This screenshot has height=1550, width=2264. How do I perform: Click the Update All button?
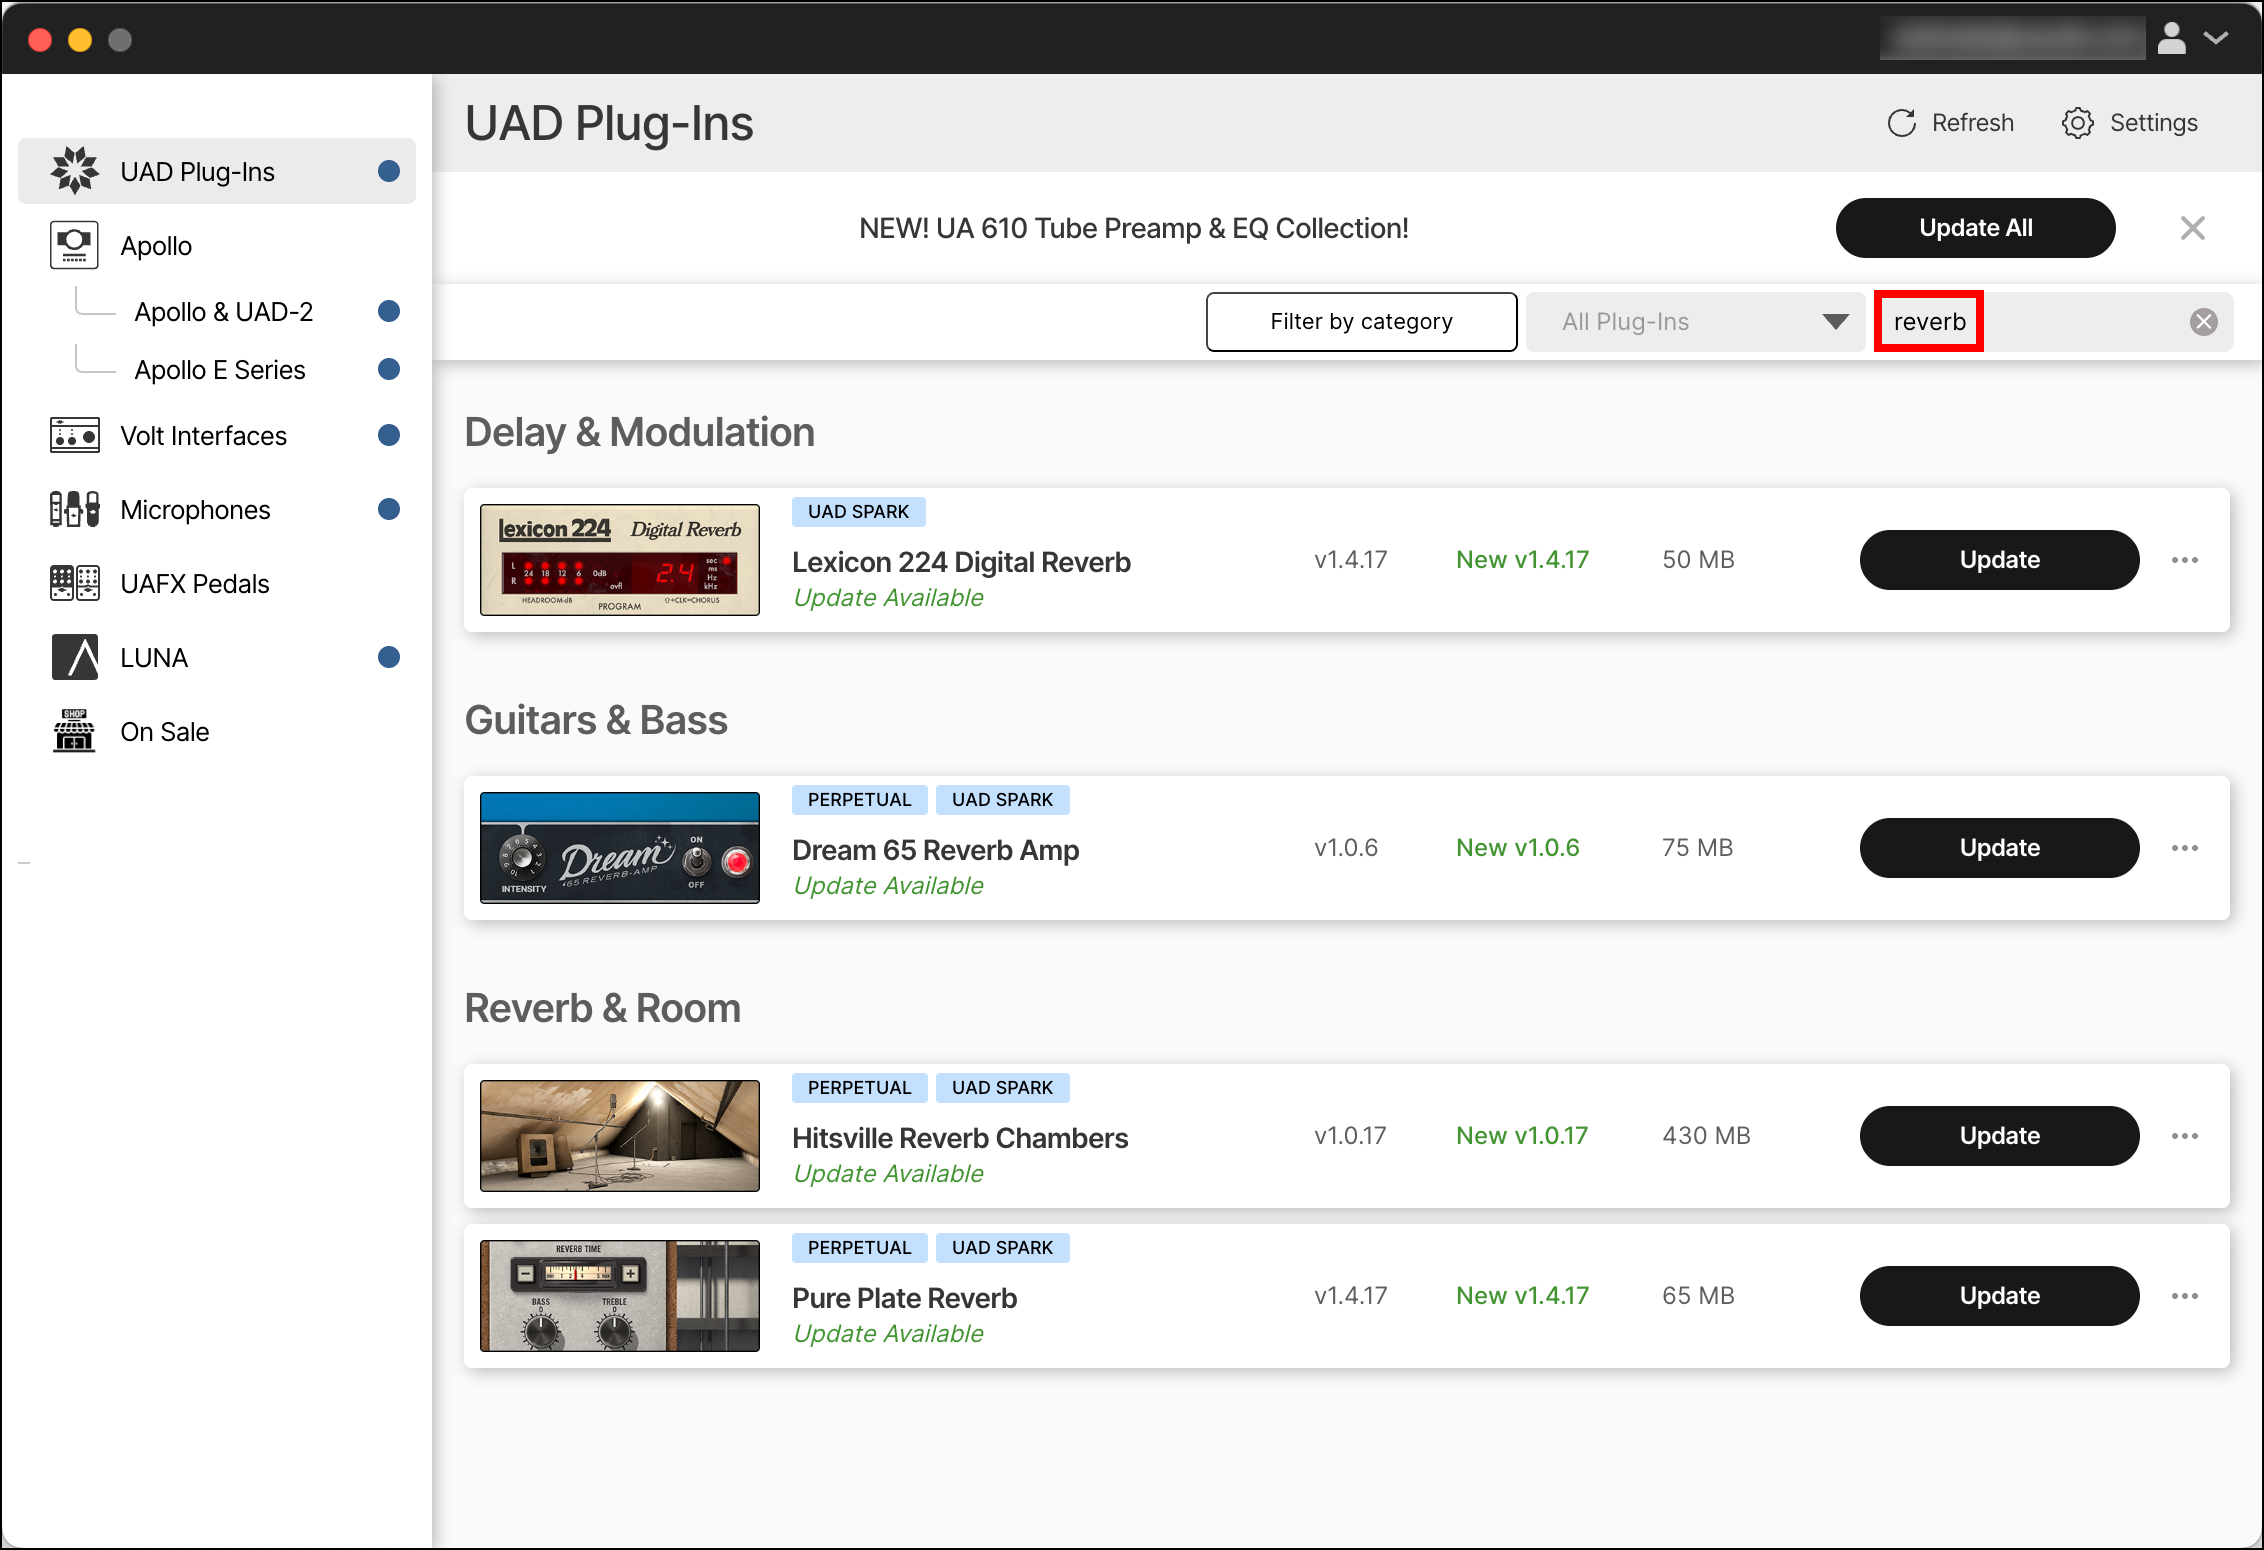(x=1975, y=228)
